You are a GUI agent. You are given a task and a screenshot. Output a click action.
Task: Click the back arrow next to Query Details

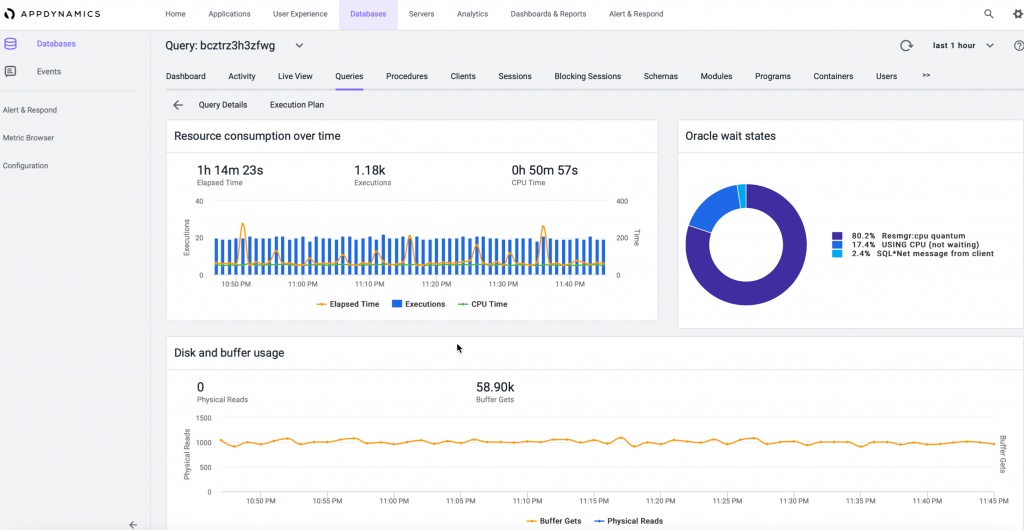coord(178,105)
